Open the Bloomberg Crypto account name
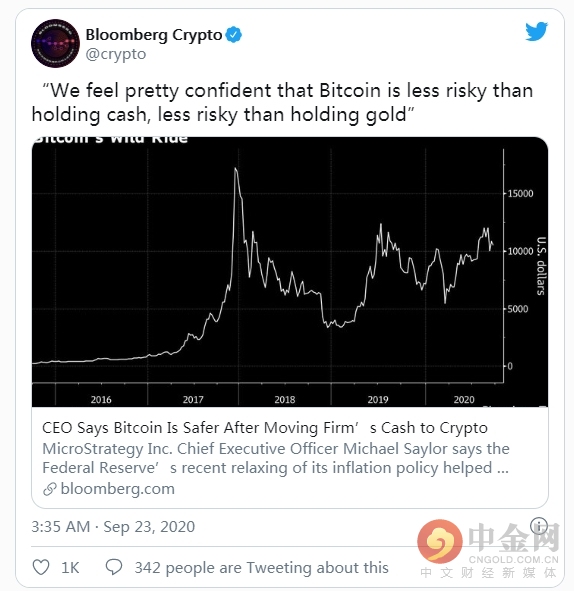This screenshot has width=574, height=591. click(154, 35)
